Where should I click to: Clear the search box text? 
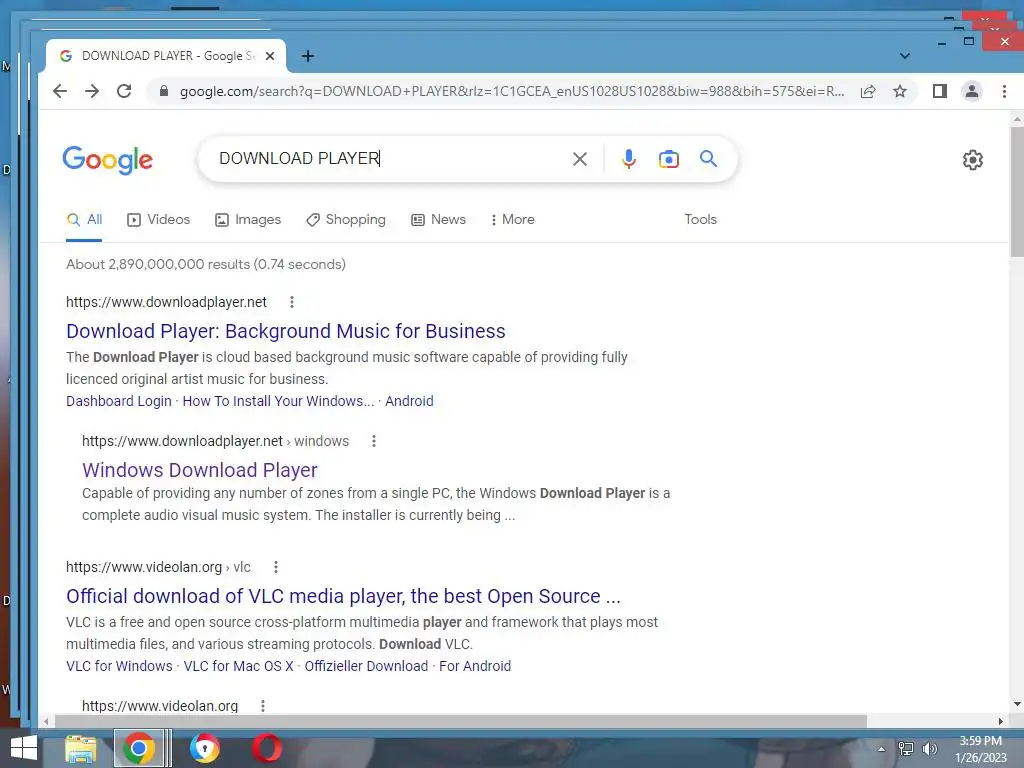(579, 159)
